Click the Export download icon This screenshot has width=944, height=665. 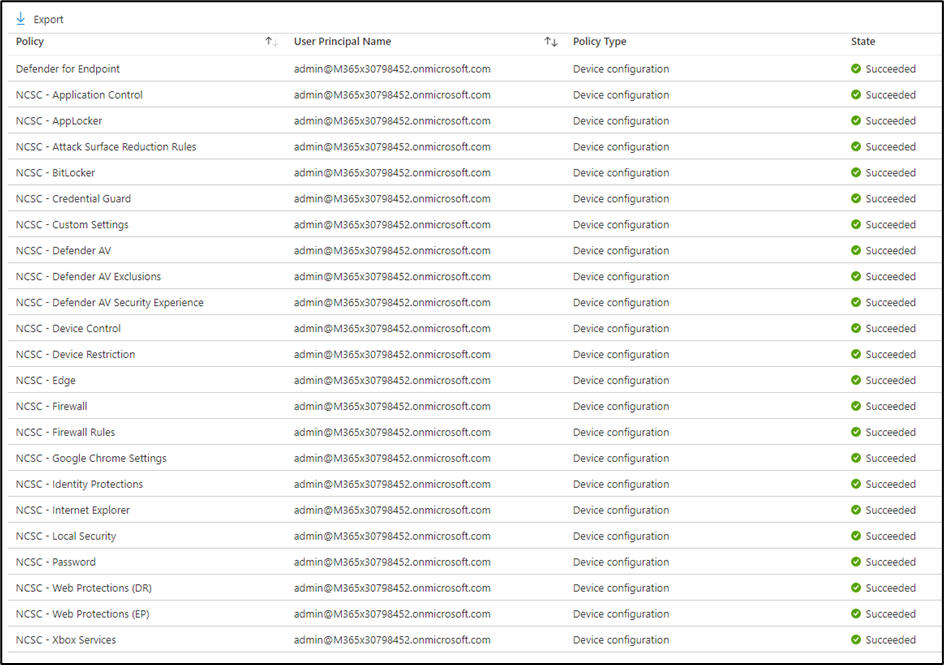tap(20, 19)
